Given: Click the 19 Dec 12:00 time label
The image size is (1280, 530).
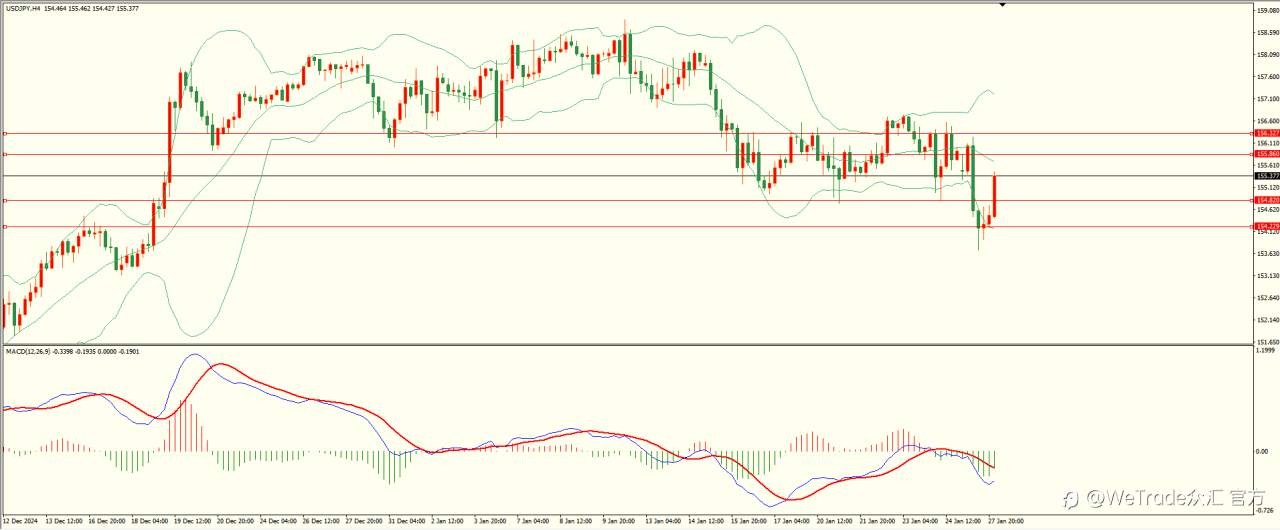Looking at the screenshot, I should click(193, 521).
